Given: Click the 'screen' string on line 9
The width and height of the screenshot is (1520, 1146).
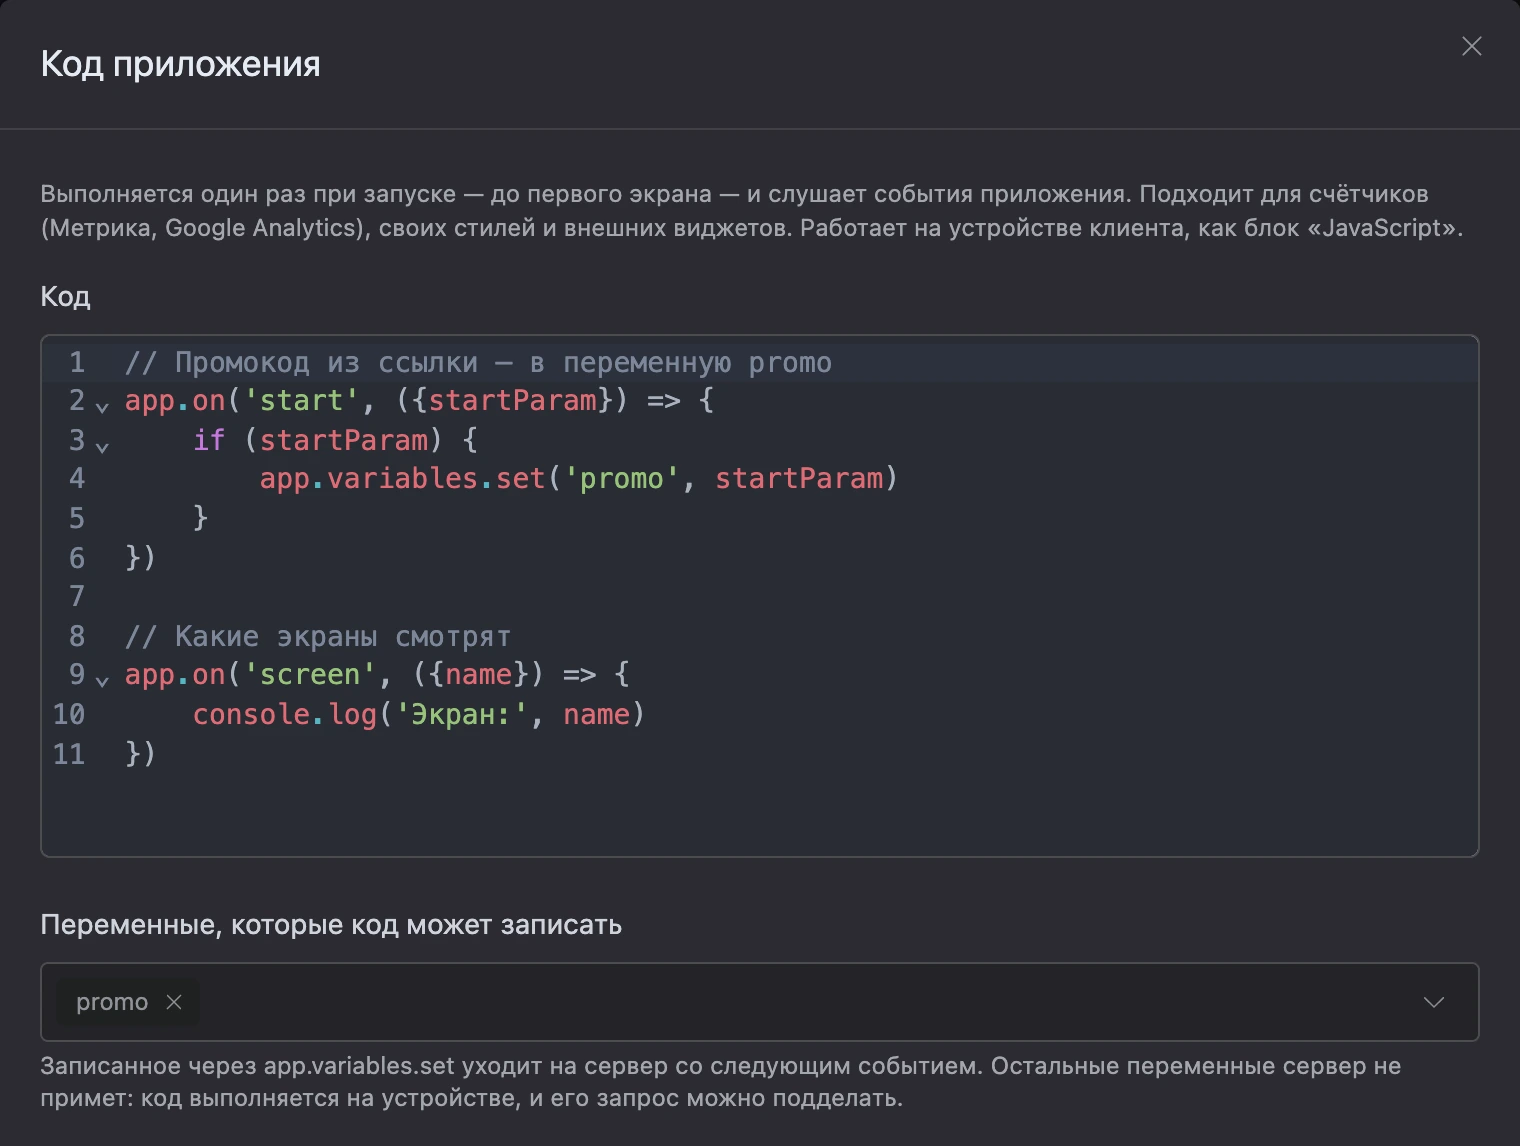Looking at the screenshot, I should point(310,675).
